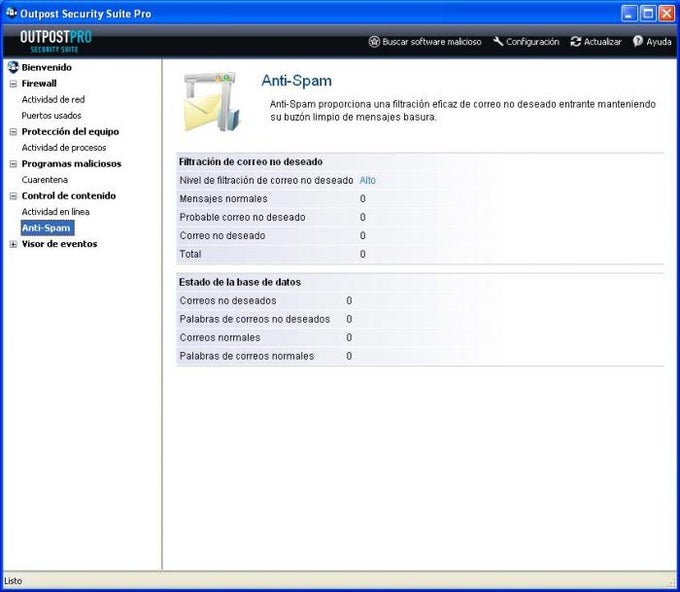The image size is (680, 592).
Task: Collapse the Control de contenido node
Action: 13,196
